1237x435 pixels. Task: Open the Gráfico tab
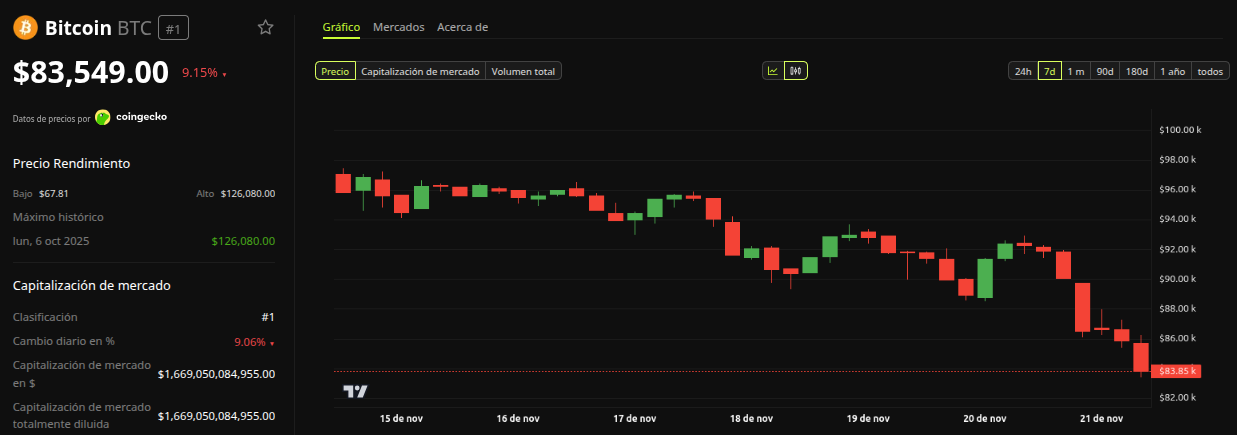tap(341, 27)
